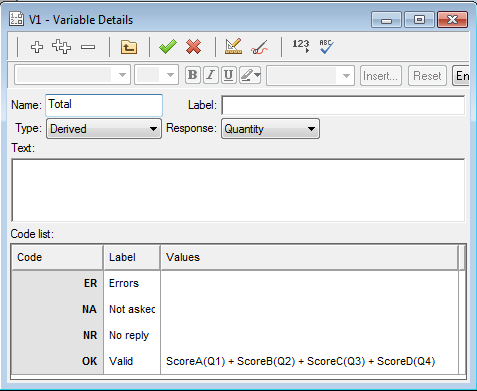
Task: Open the Type dropdown showing Derived
Action: 104,129
